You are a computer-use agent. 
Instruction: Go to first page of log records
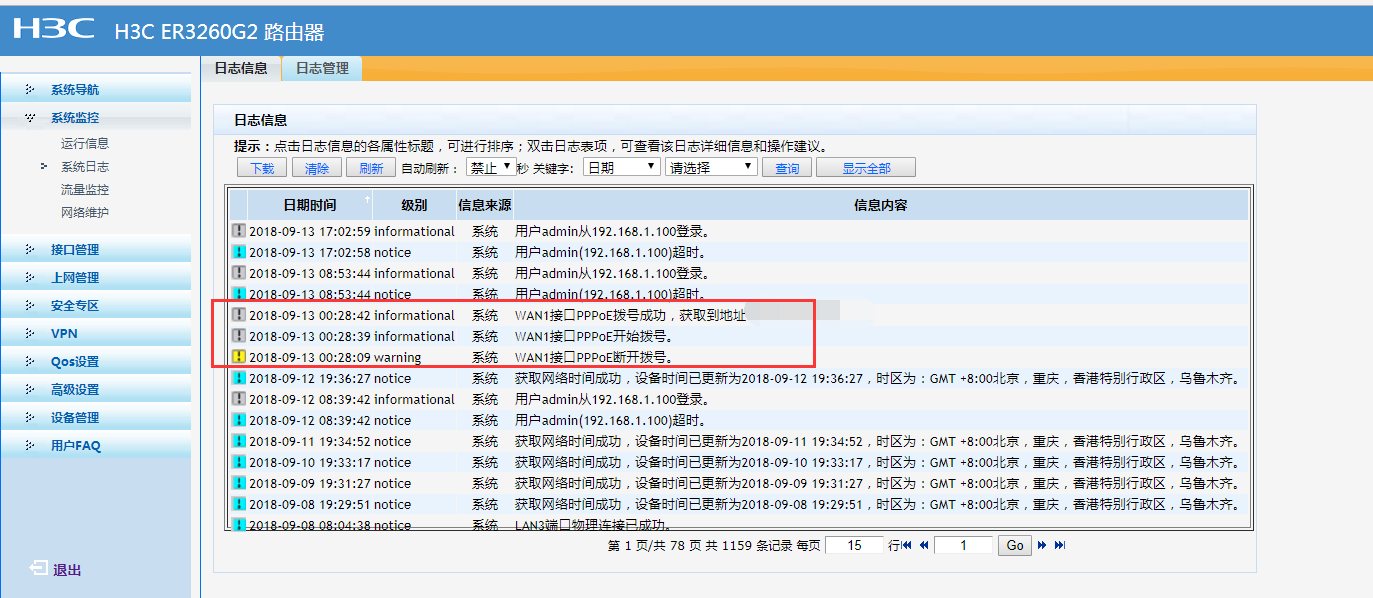pyautogui.click(x=907, y=545)
